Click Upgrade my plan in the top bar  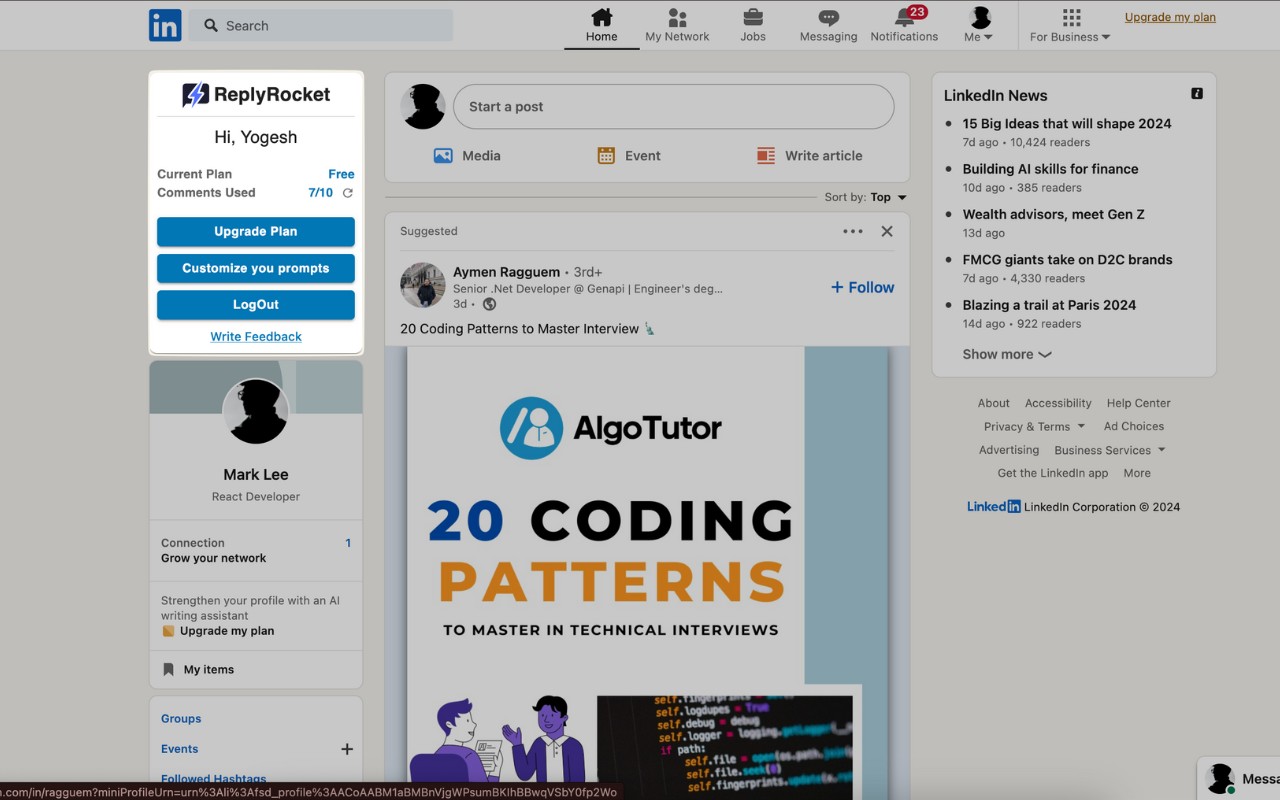pyautogui.click(x=1170, y=17)
